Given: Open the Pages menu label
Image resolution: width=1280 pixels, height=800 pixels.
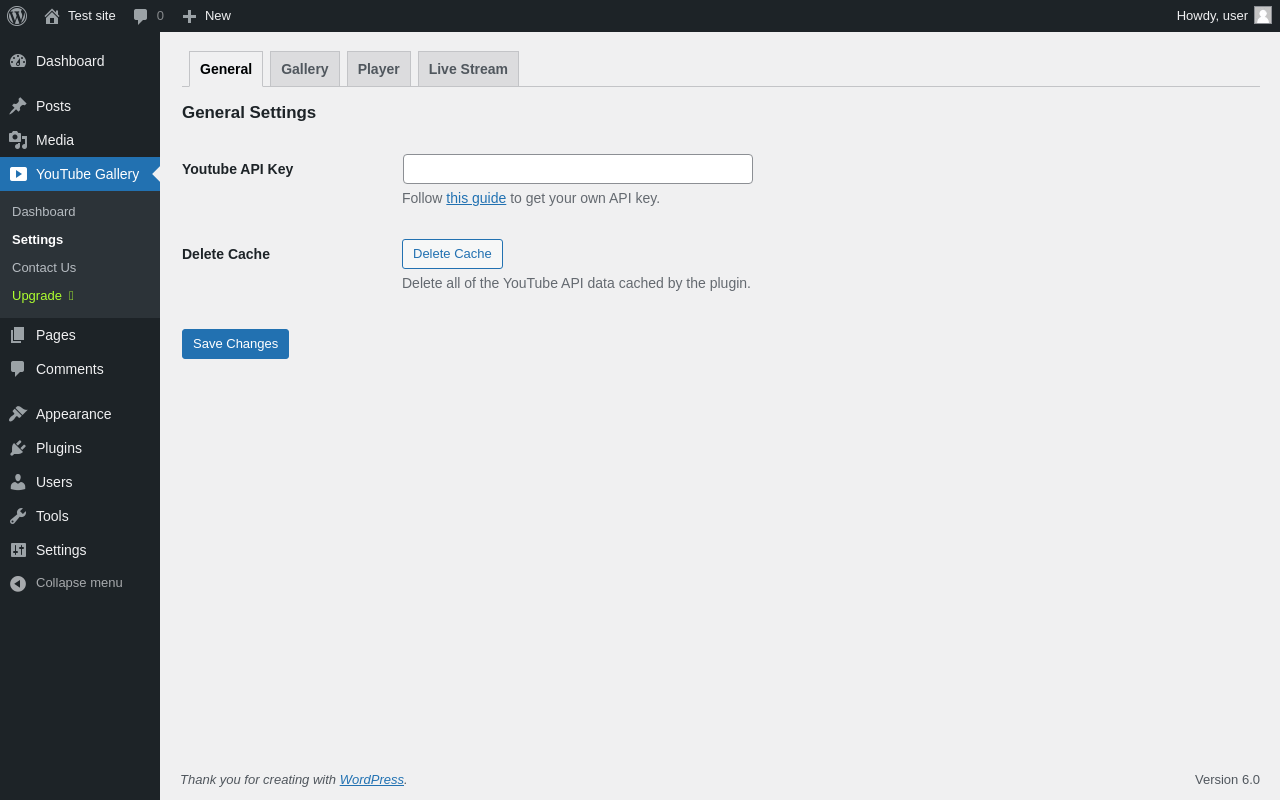Looking at the screenshot, I should click(x=56, y=335).
